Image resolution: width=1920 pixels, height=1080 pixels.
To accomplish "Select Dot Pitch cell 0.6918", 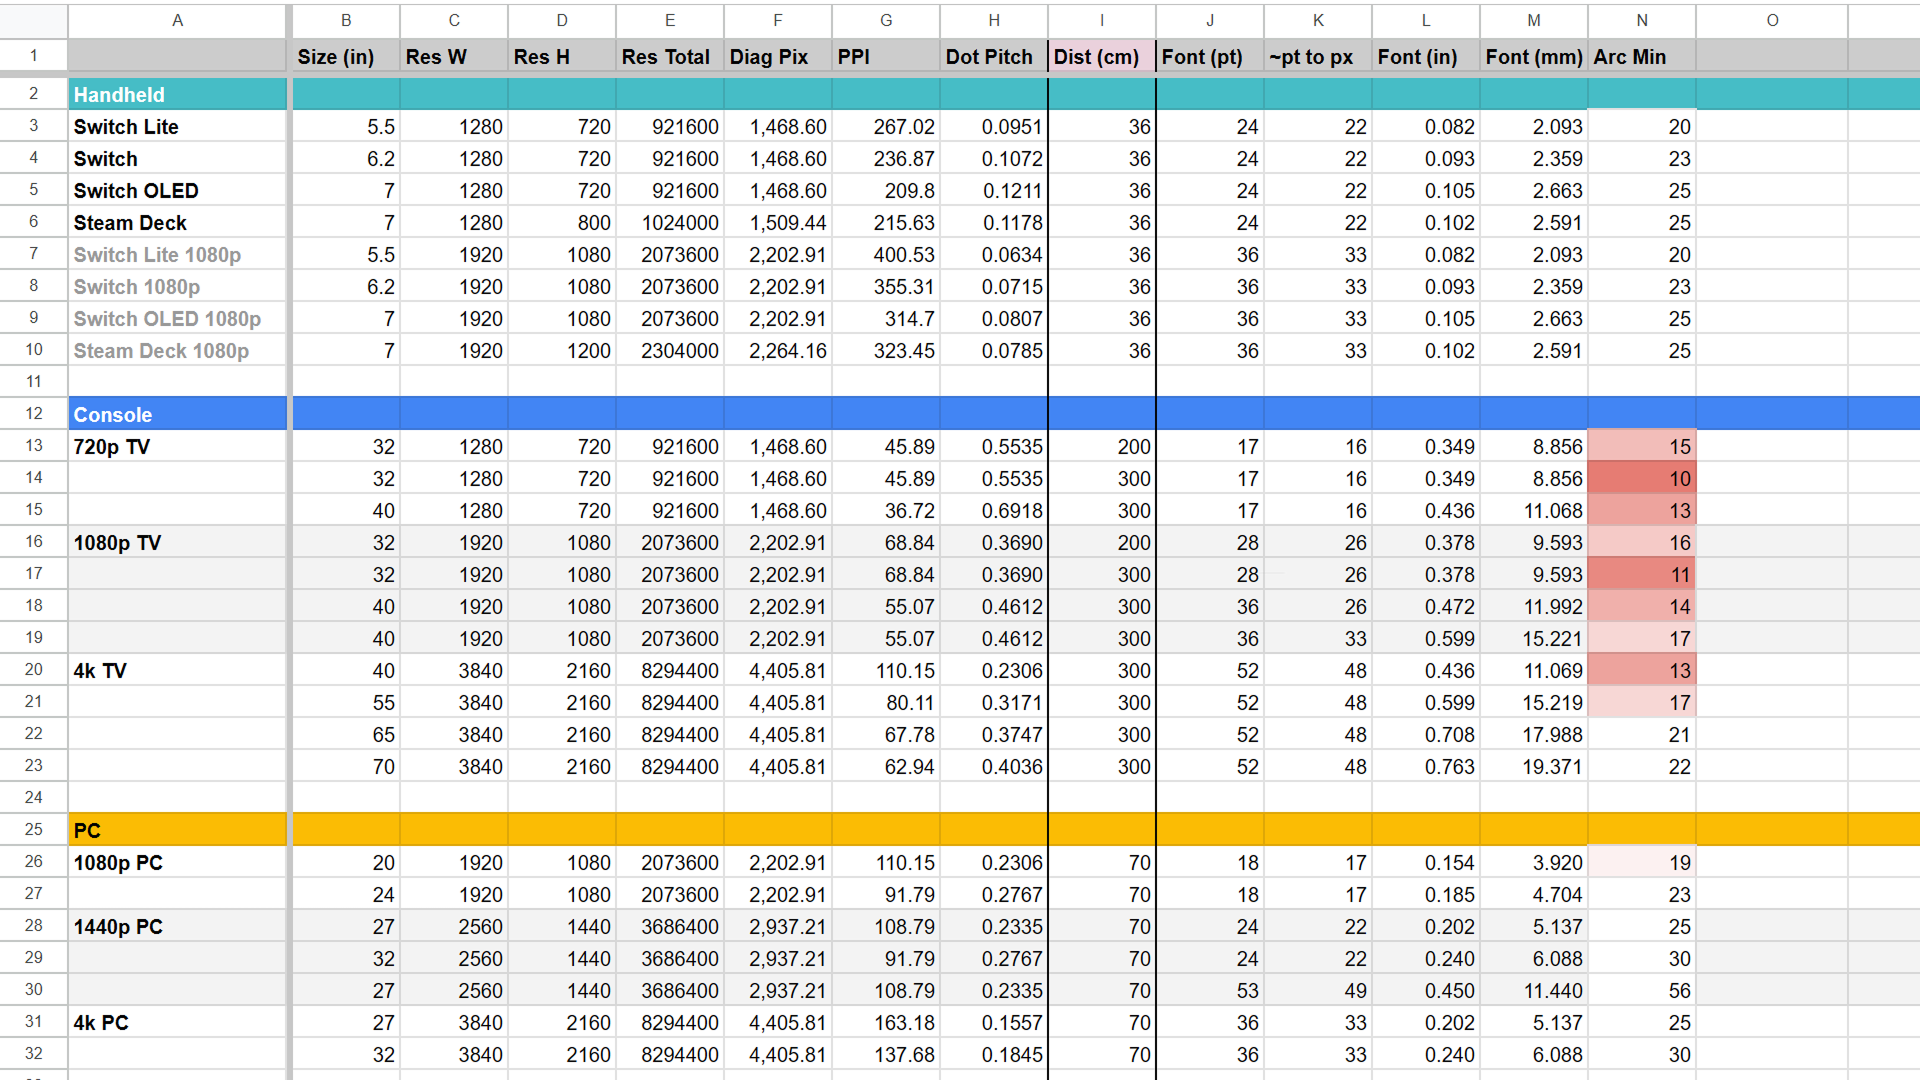I will 994,510.
